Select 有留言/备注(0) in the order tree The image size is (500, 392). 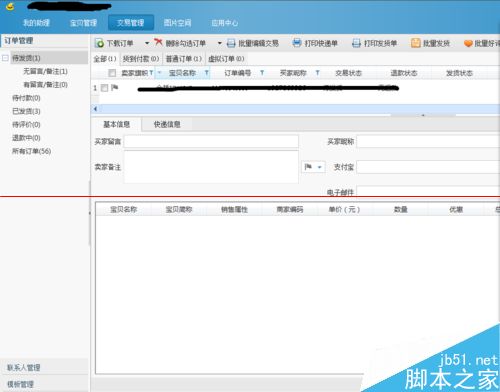[x=45, y=85]
